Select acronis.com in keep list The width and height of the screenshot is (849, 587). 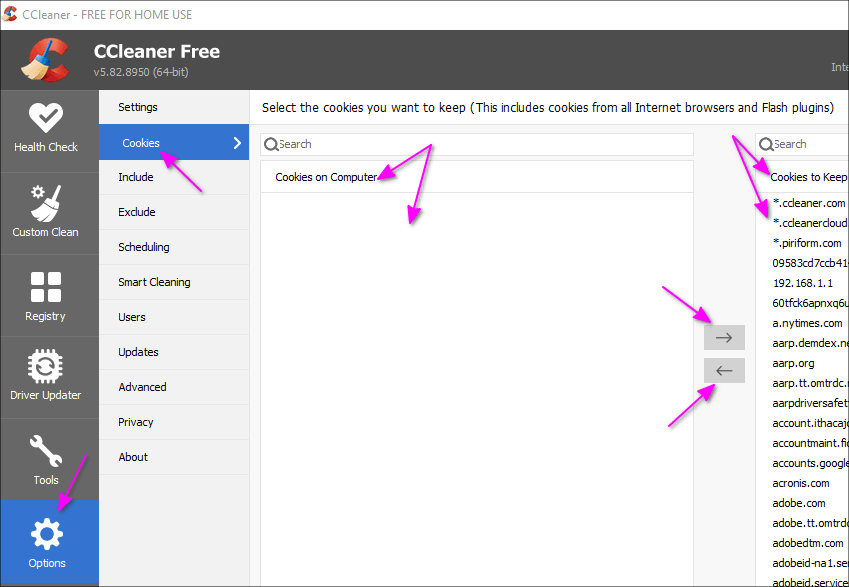point(802,483)
